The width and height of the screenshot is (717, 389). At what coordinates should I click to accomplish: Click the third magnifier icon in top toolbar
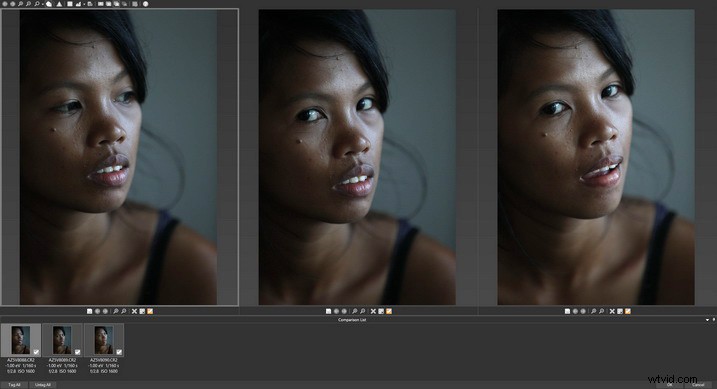(x=37, y=4)
